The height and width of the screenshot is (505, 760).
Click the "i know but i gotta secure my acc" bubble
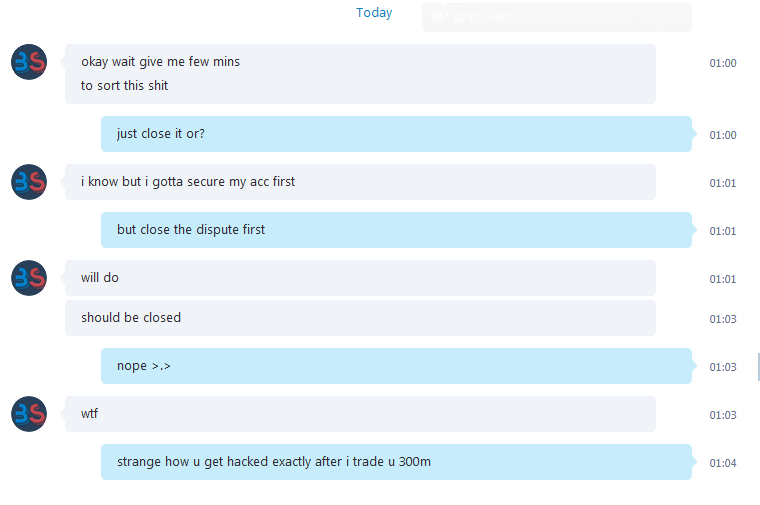pyautogui.click(x=360, y=182)
